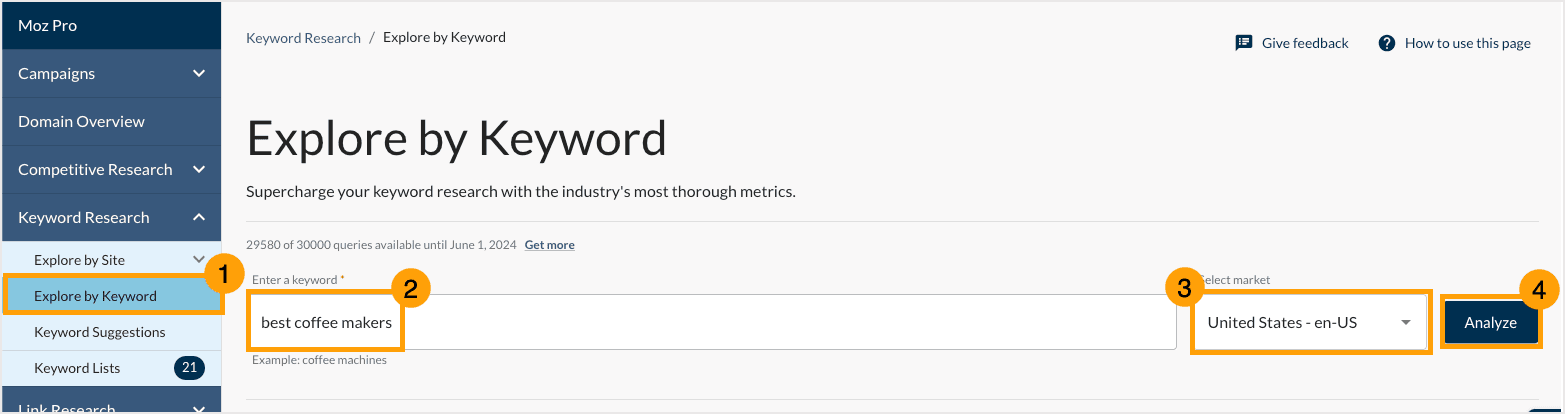Collapse the Keyword Research section chevron
Viewport: 1565px width, 414px height.
(x=199, y=218)
